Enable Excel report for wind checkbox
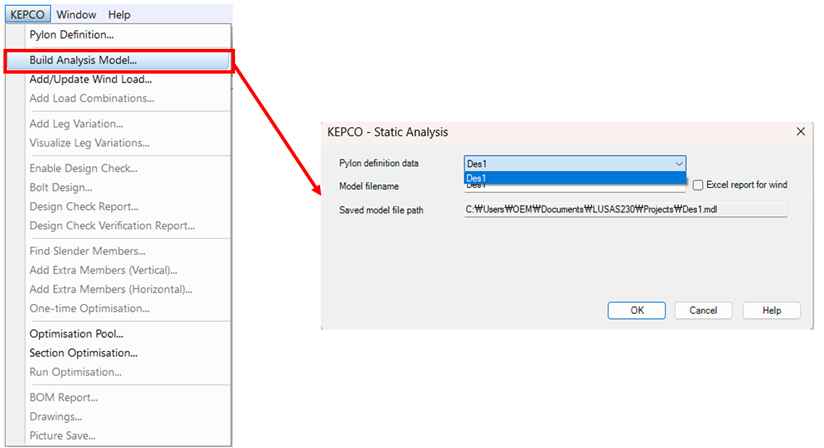The image size is (824, 448). point(698,185)
